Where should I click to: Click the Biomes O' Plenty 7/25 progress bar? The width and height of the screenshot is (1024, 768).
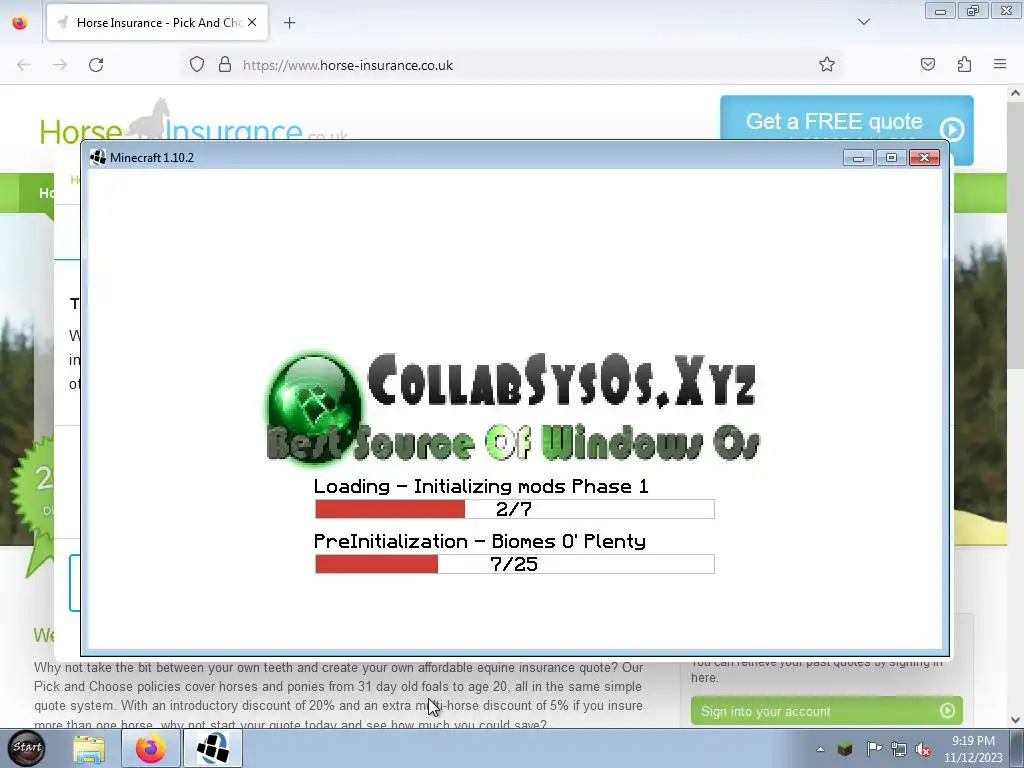coord(515,564)
